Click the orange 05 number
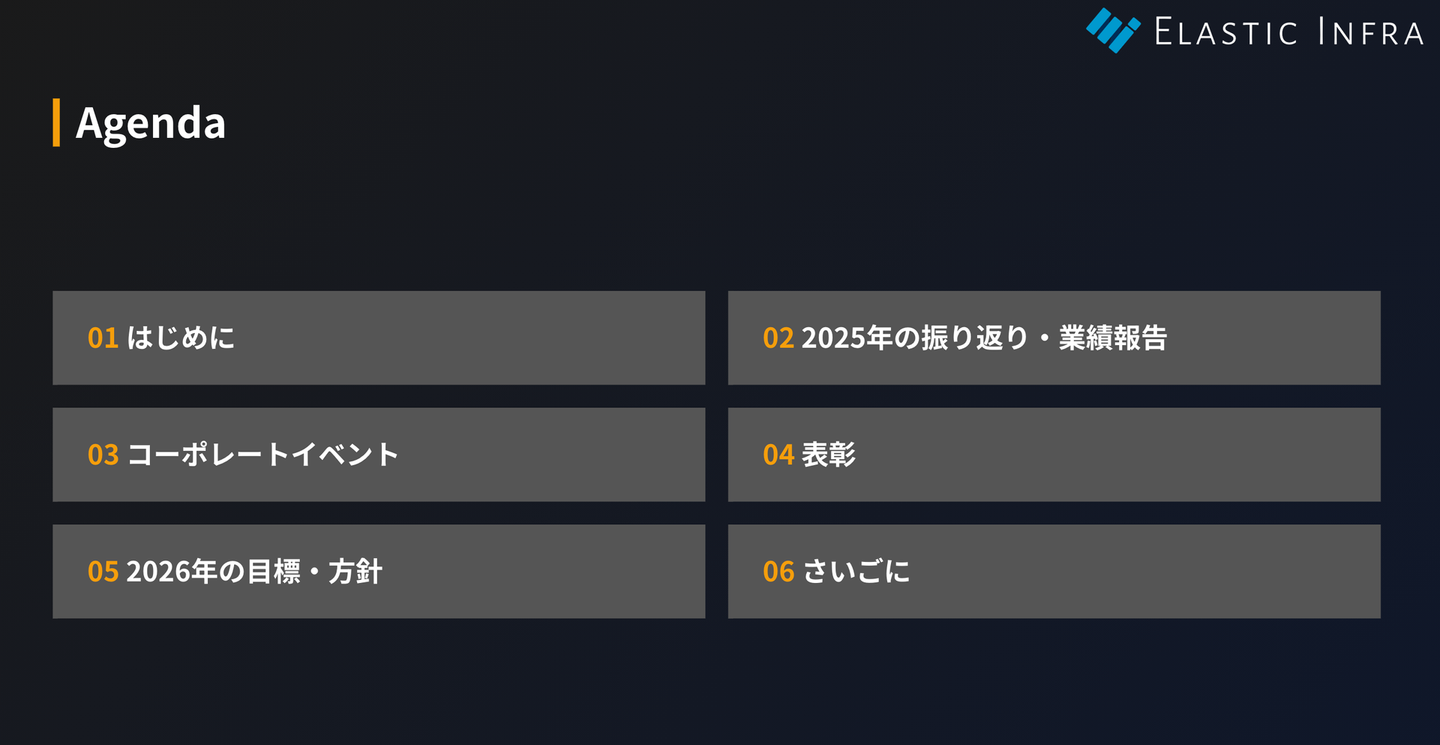This screenshot has width=1440, height=745. click(x=103, y=572)
